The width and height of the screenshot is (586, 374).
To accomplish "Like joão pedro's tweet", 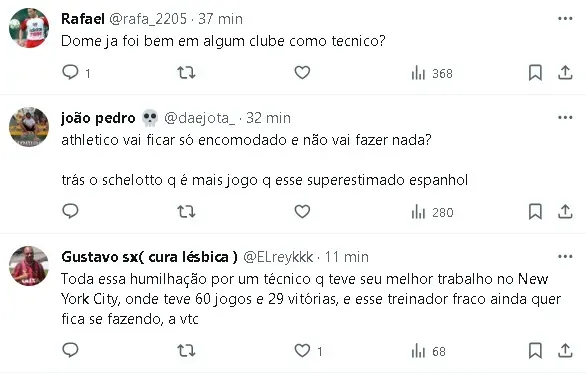I will (x=302, y=211).
